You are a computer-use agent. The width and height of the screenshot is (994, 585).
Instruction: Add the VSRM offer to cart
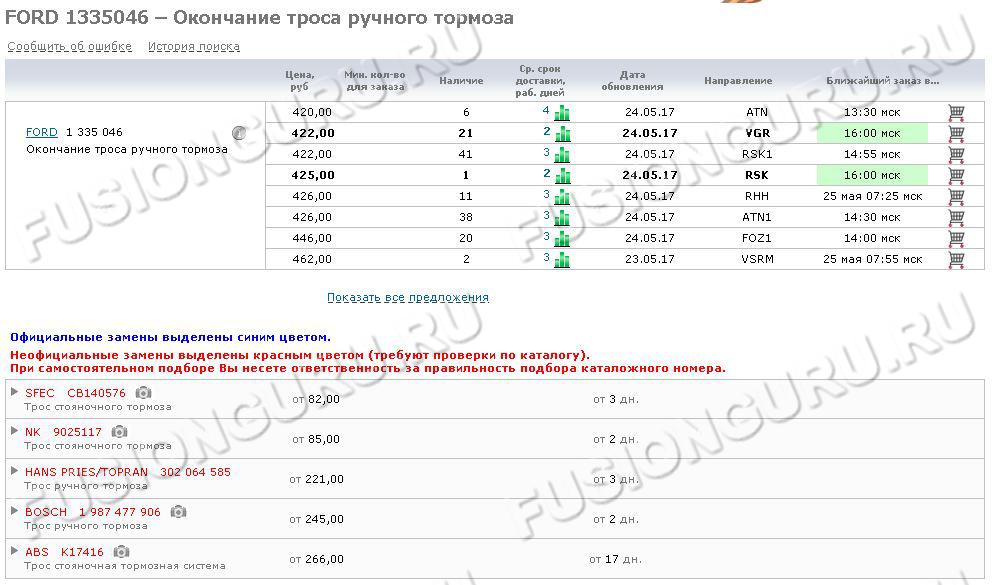[x=956, y=259]
